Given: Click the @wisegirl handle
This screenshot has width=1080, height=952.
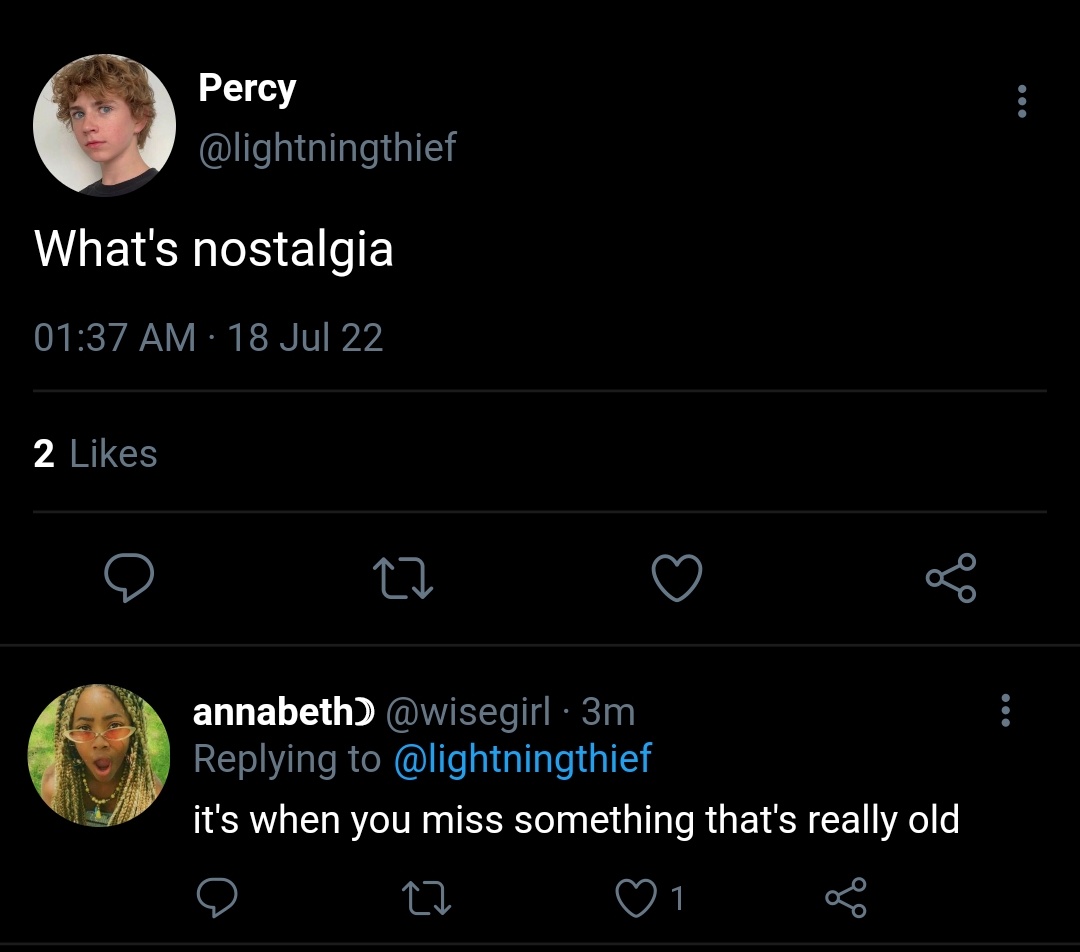Looking at the screenshot, I should point(468,712).
